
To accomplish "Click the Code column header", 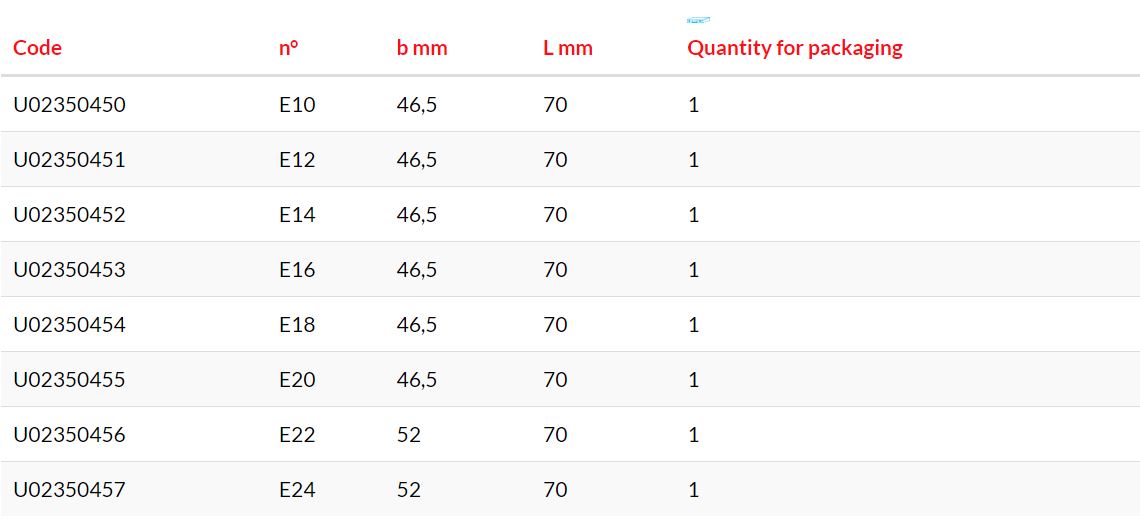I will (x=38, y=48).
